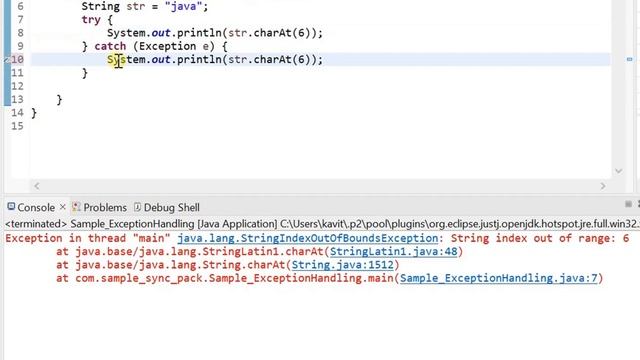Click the line 10 marker in the gutter
This screenshot has height=360, width=640.
pos(7,60)
